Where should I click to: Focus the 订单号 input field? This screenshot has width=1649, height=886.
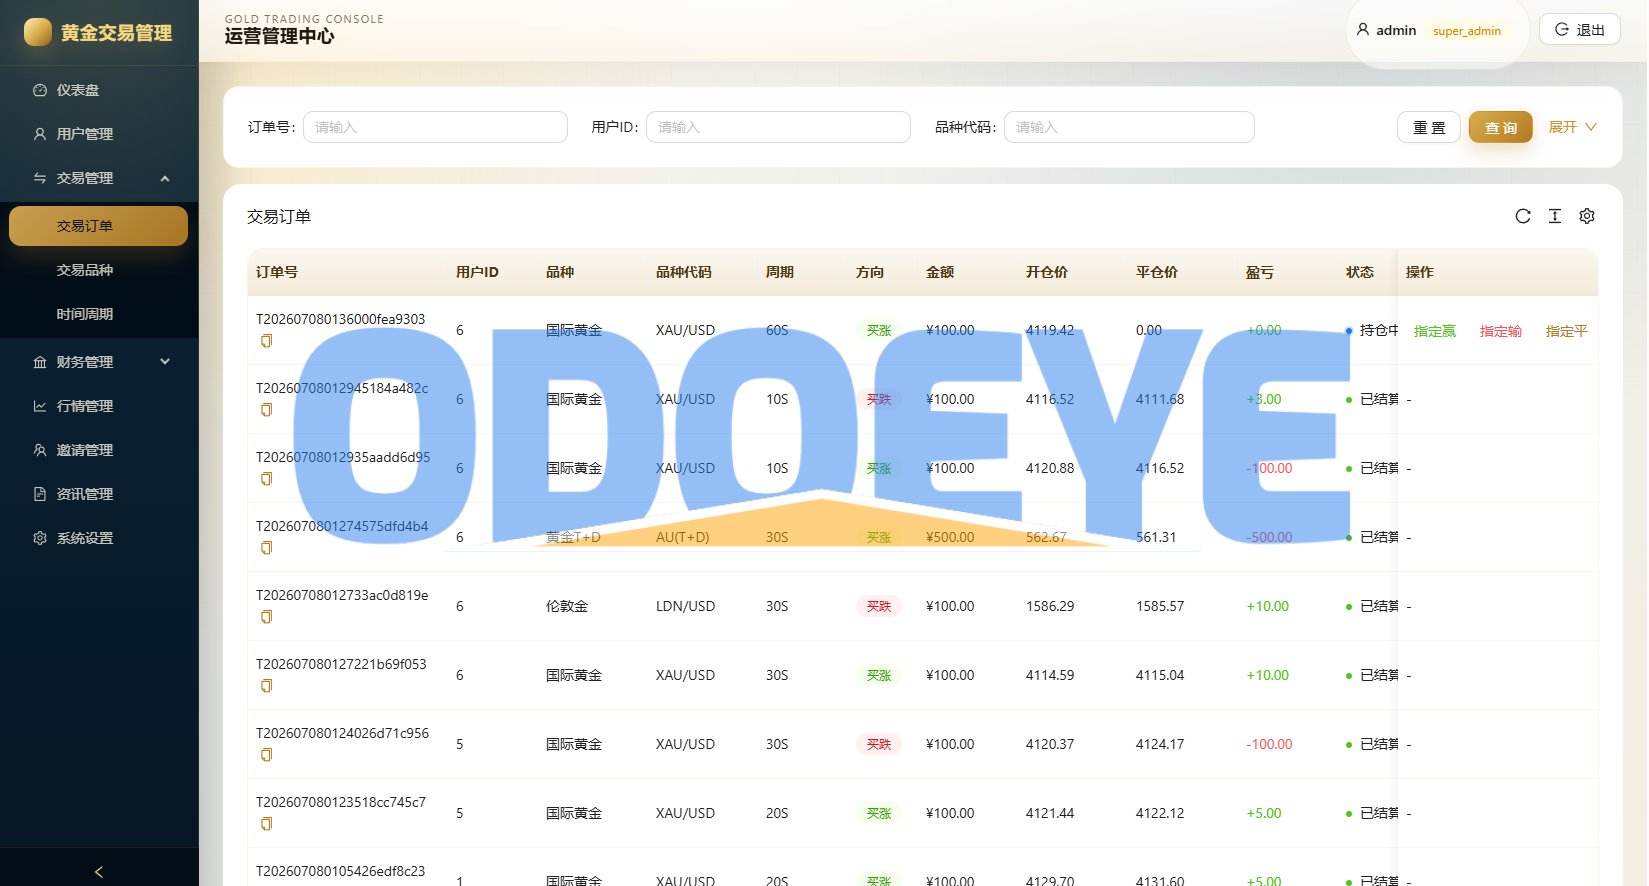436,127
